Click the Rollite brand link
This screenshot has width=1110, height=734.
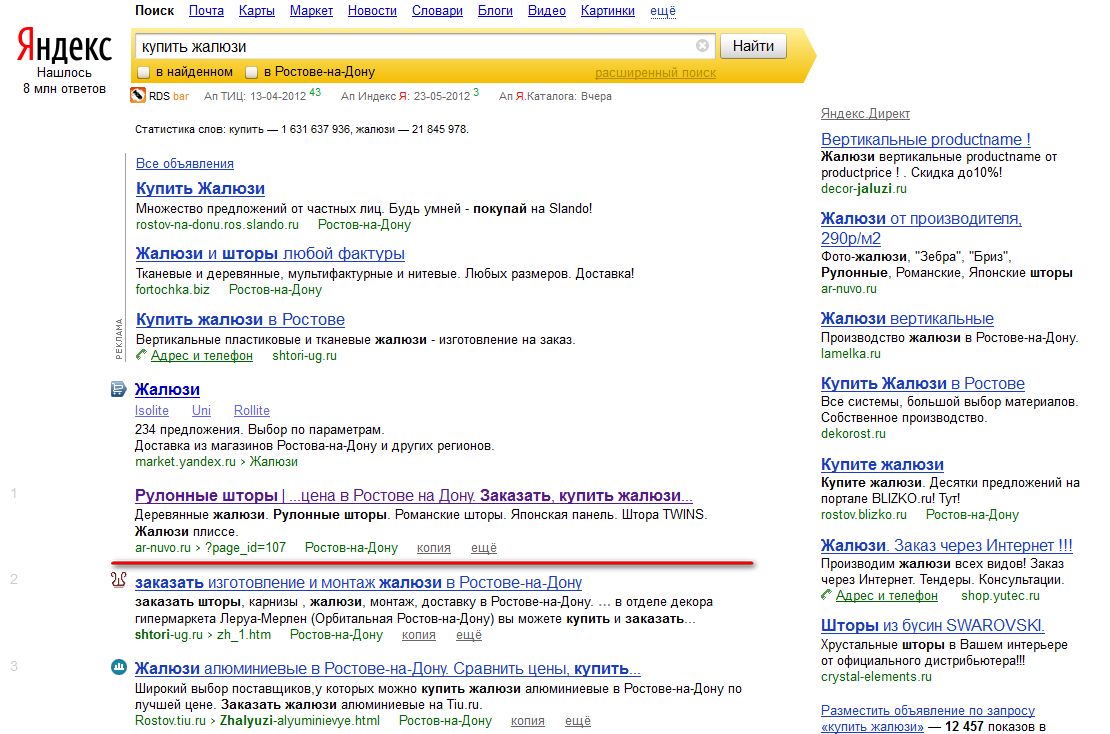click(252, 411)
